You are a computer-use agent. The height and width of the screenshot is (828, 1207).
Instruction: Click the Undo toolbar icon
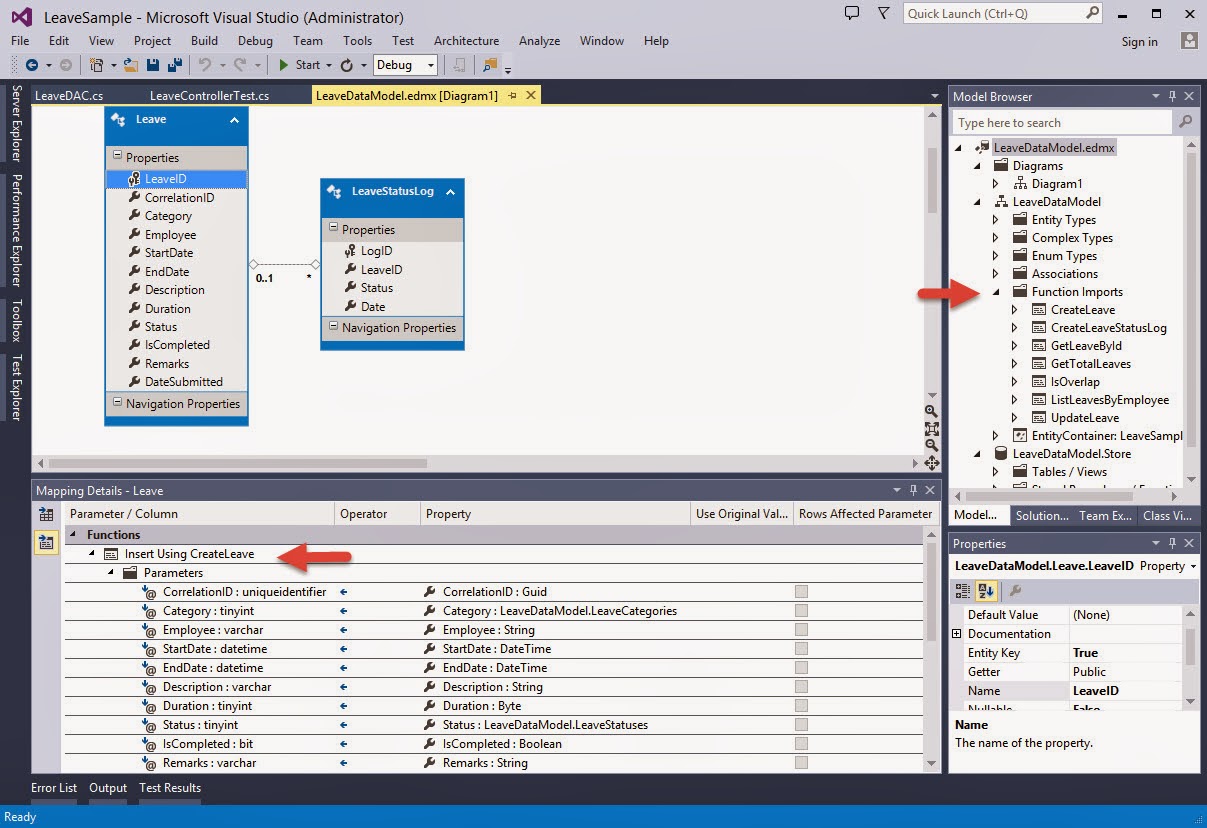205,65
